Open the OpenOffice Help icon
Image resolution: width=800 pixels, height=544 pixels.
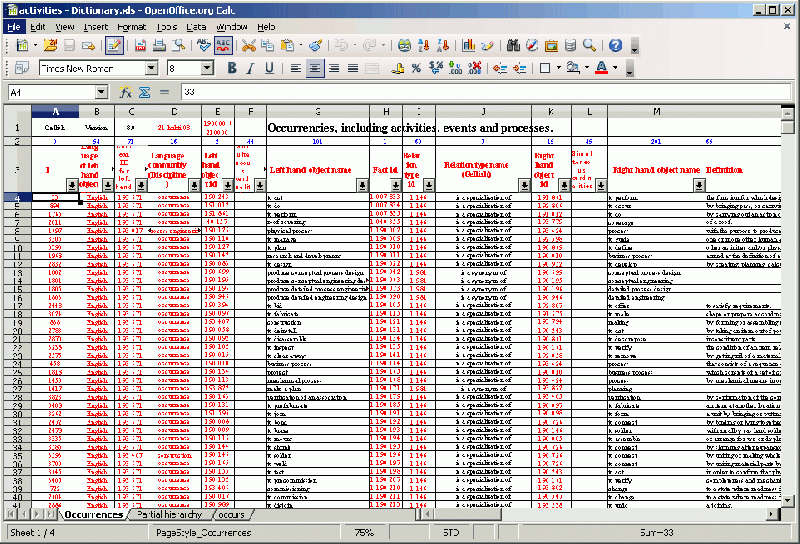pos(615,46)
